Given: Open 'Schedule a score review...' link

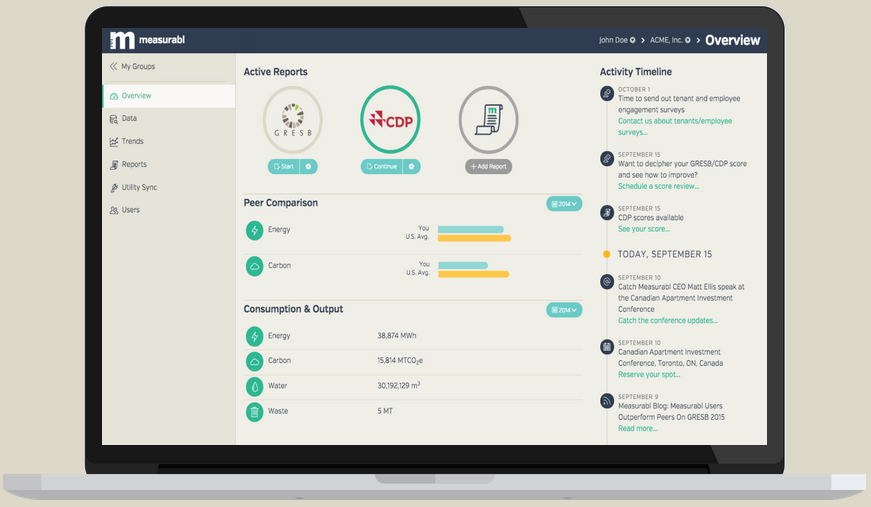Looking at the screenshot, I should click(659, 186).
